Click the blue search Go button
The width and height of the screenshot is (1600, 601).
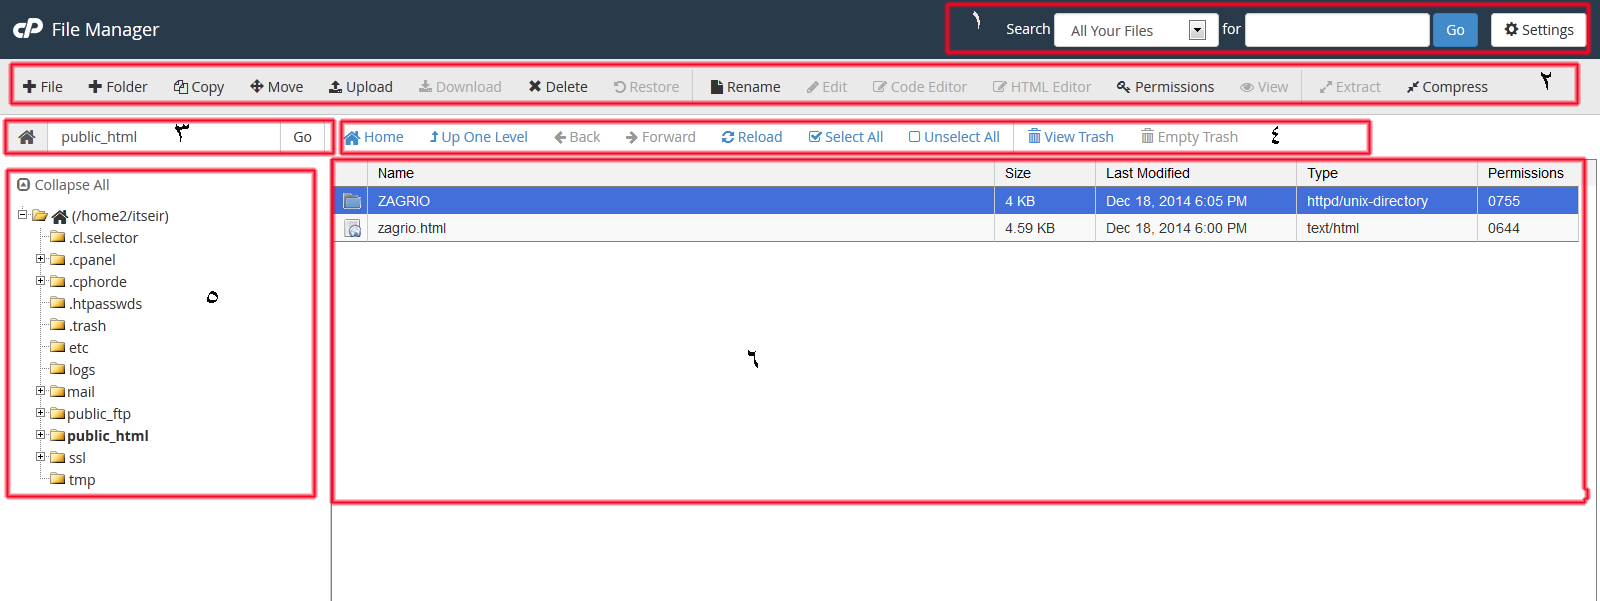tap(1455, 30)
